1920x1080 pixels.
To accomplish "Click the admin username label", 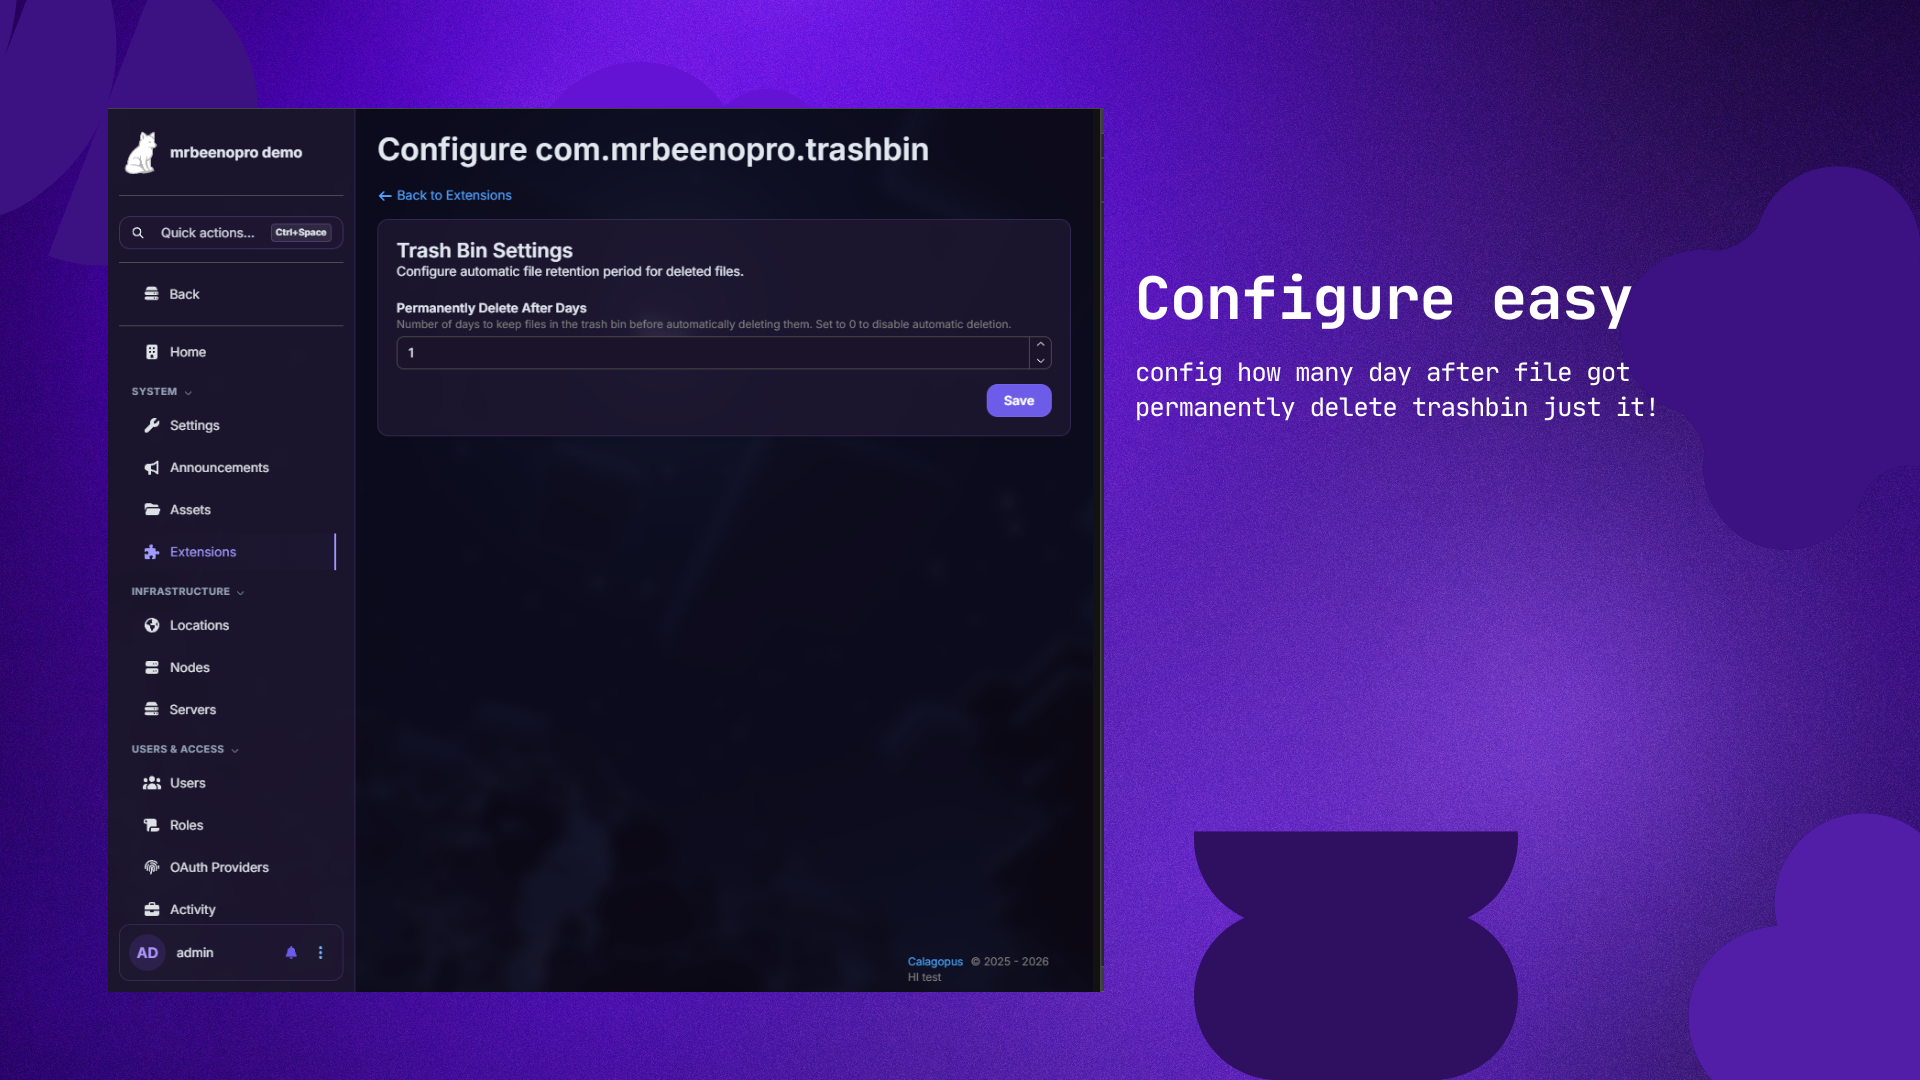I will coord(195,953).
